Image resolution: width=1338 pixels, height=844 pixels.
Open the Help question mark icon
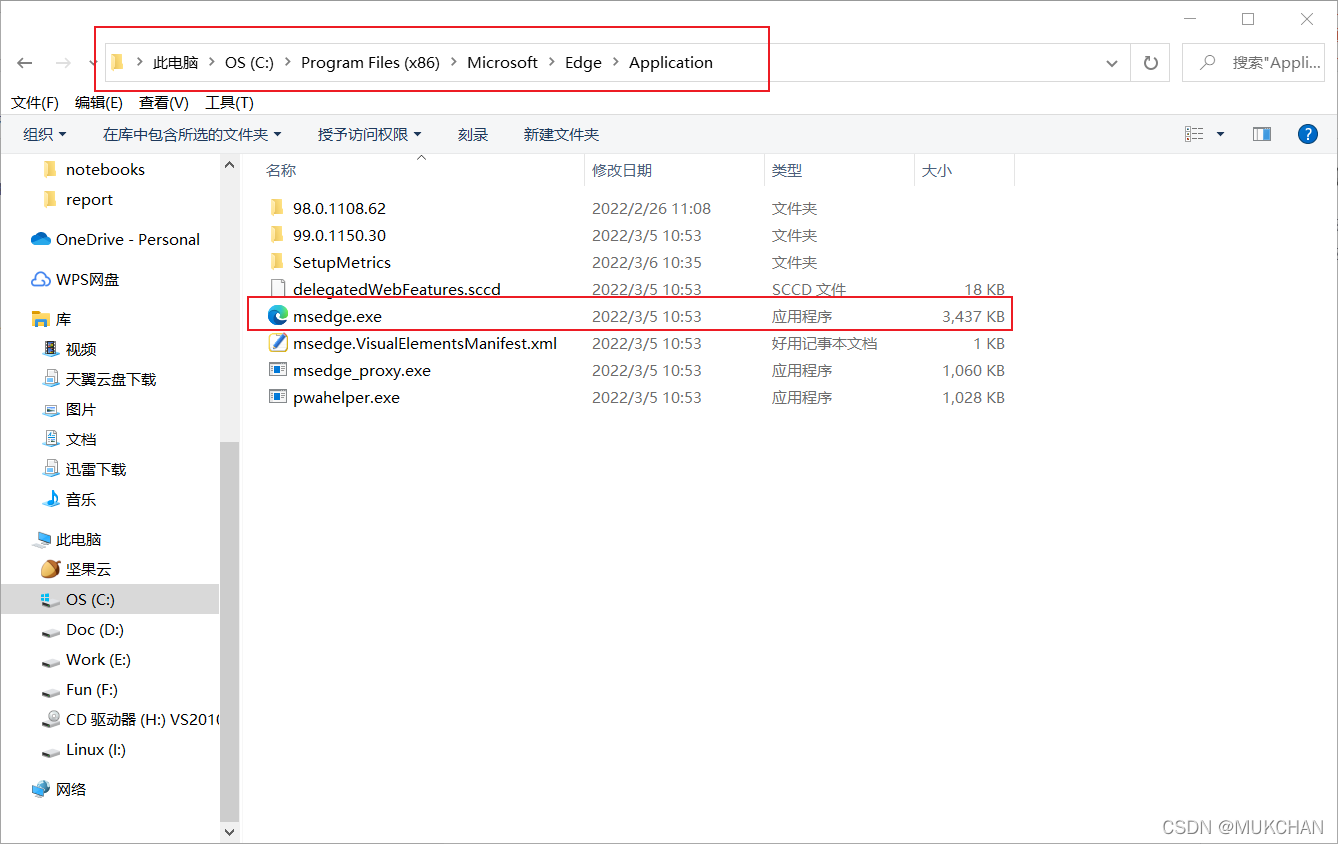pos(1307,134)
